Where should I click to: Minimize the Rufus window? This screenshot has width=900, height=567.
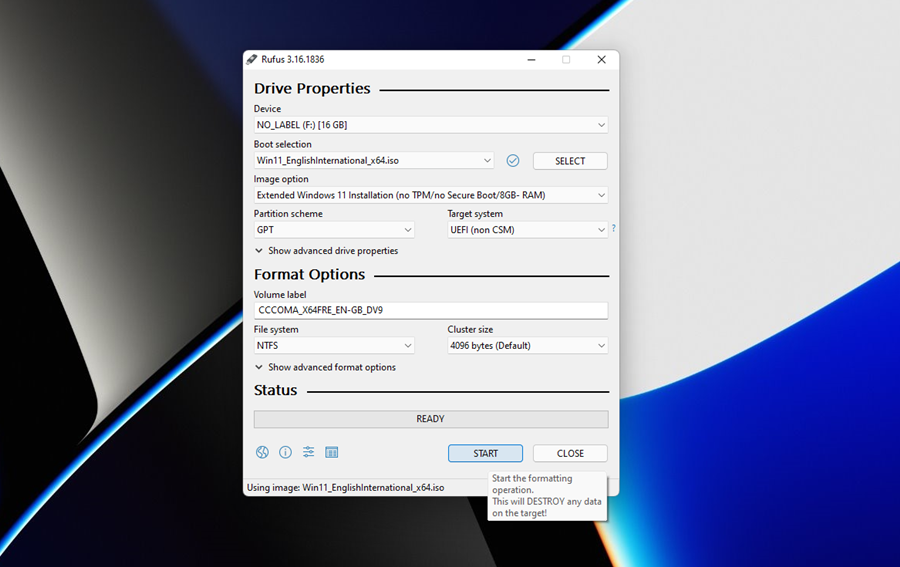532,60
